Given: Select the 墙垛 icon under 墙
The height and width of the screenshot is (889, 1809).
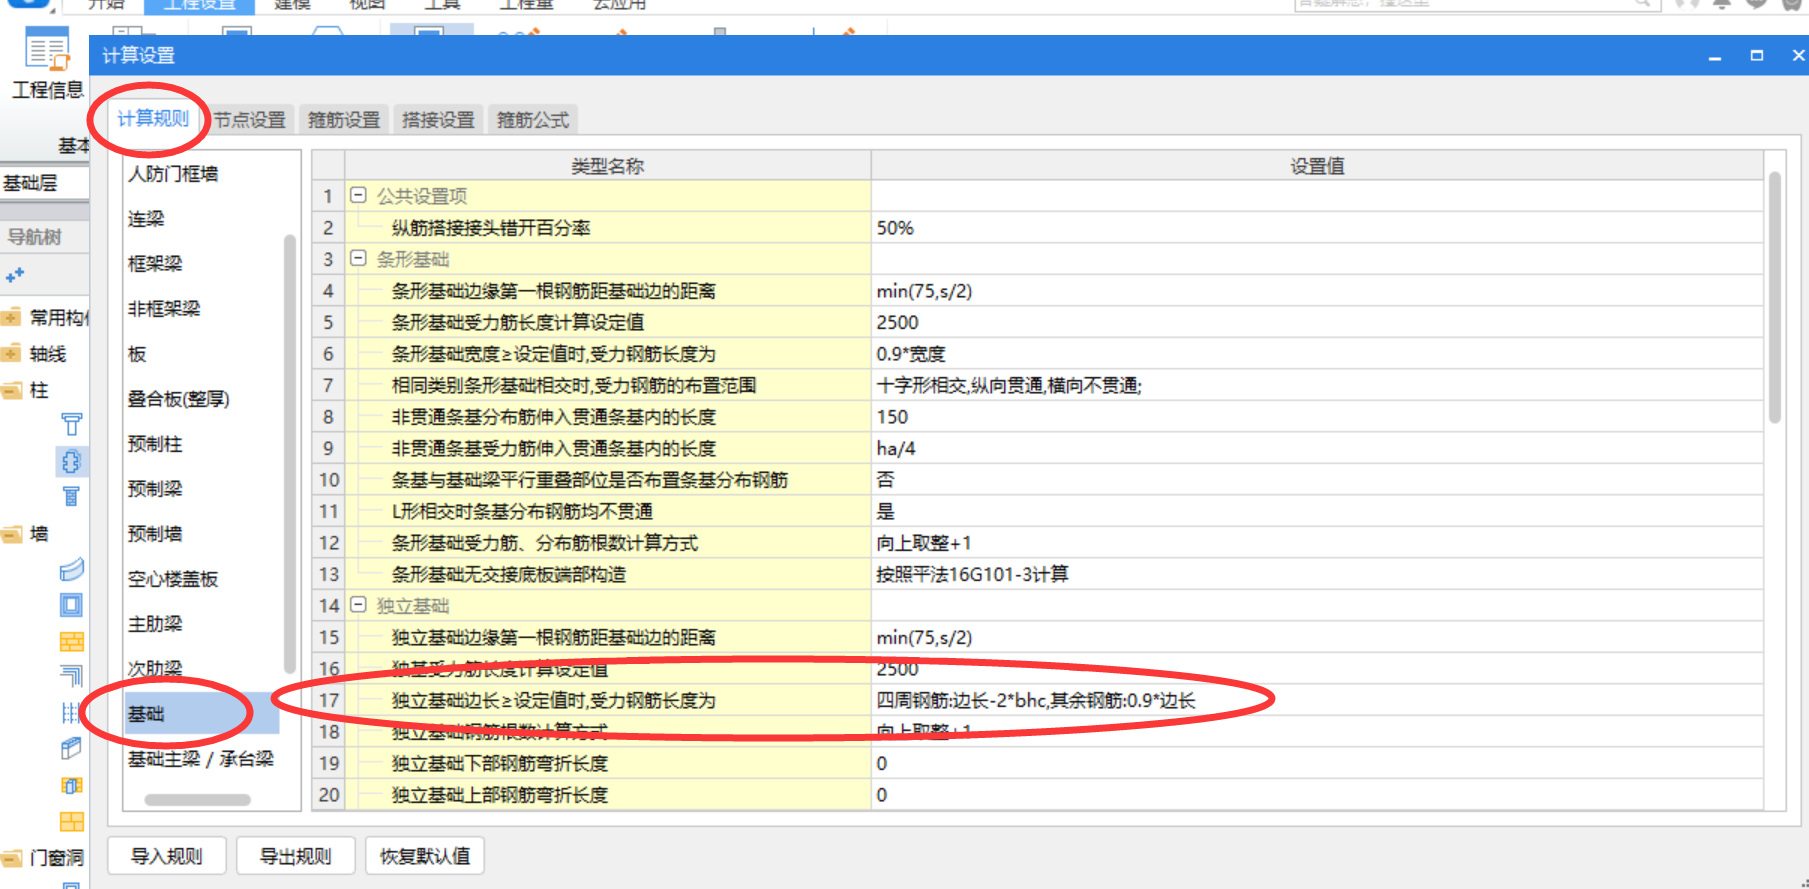Looking at the screenshot, I should coord(71,785).
